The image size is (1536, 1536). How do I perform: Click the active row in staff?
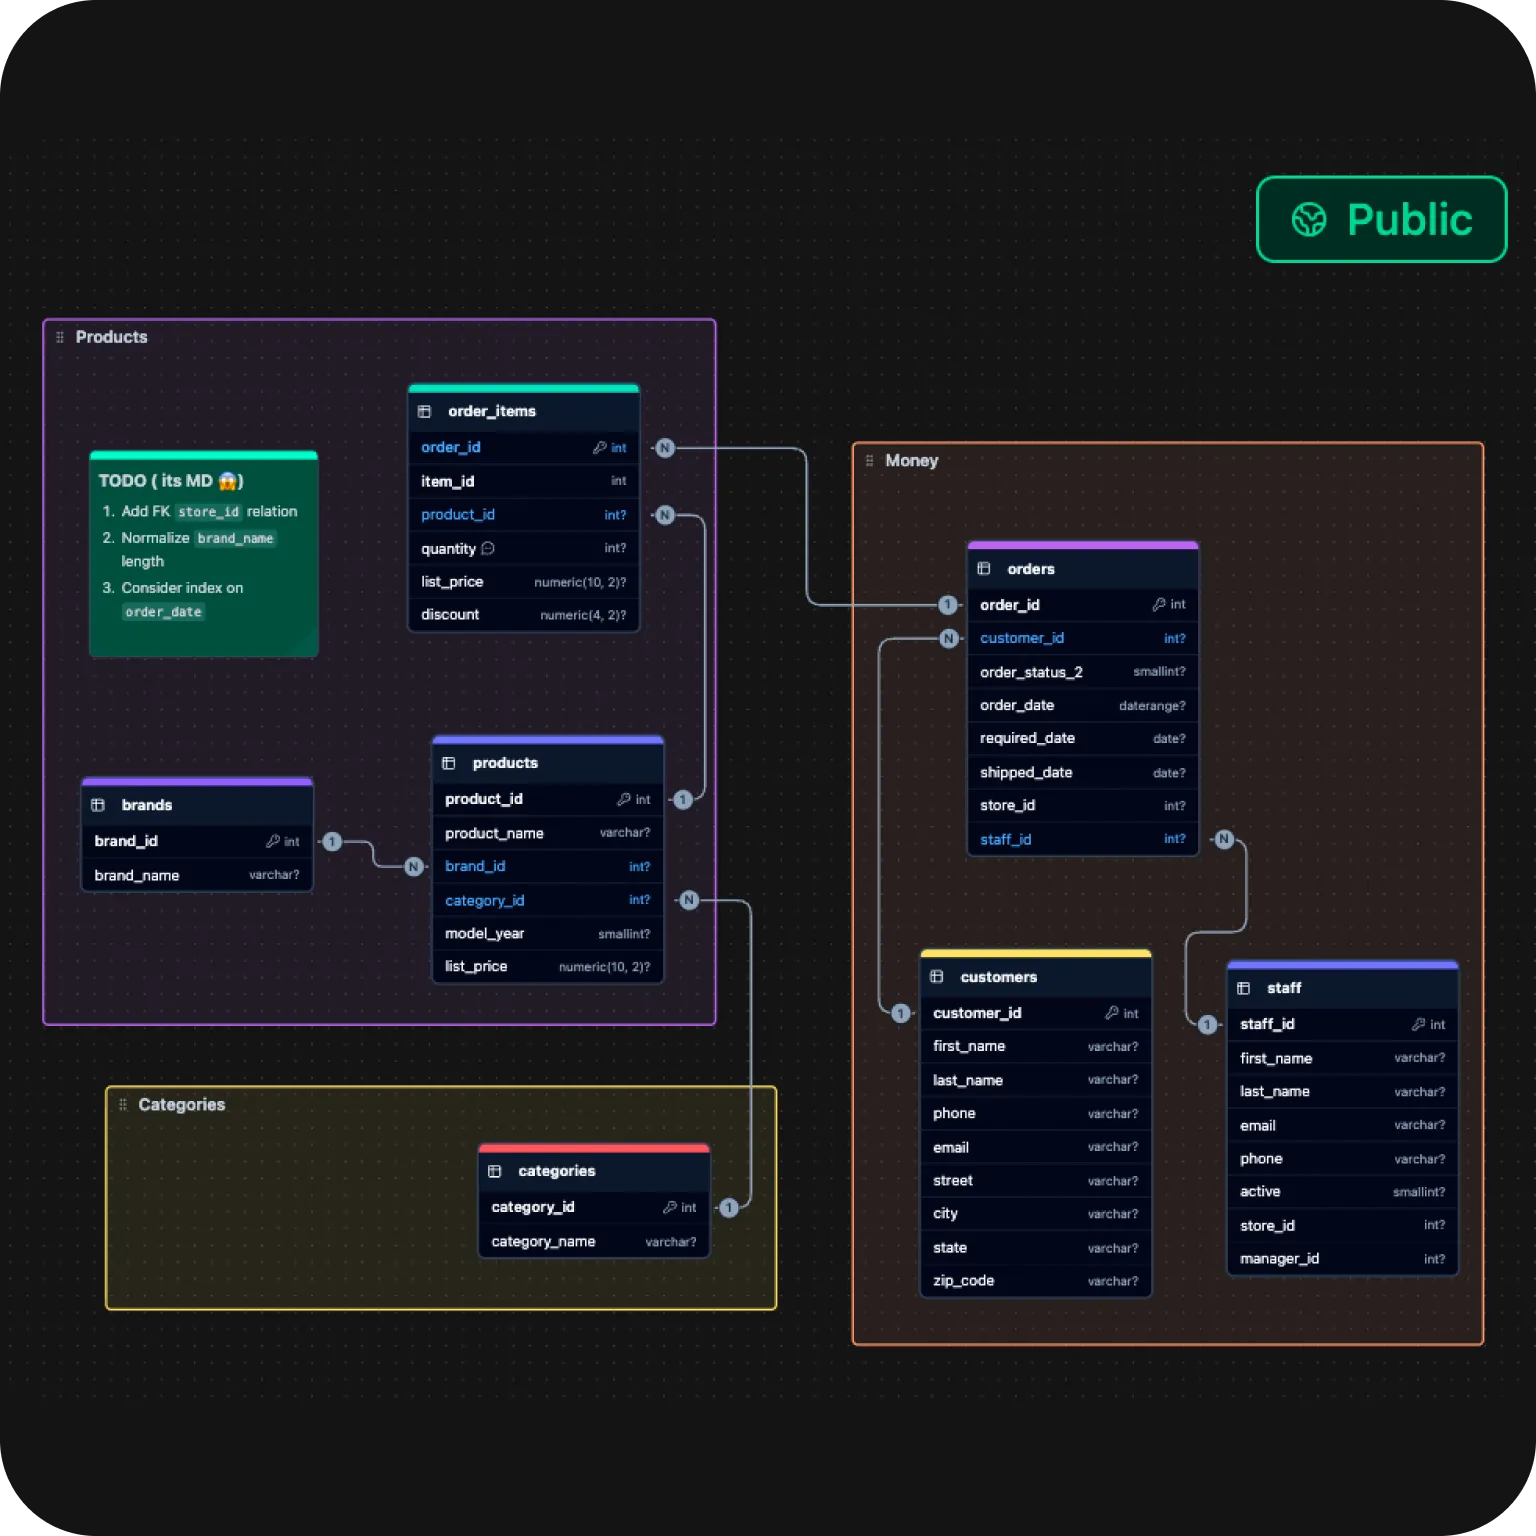[x=1343, y=1191]
